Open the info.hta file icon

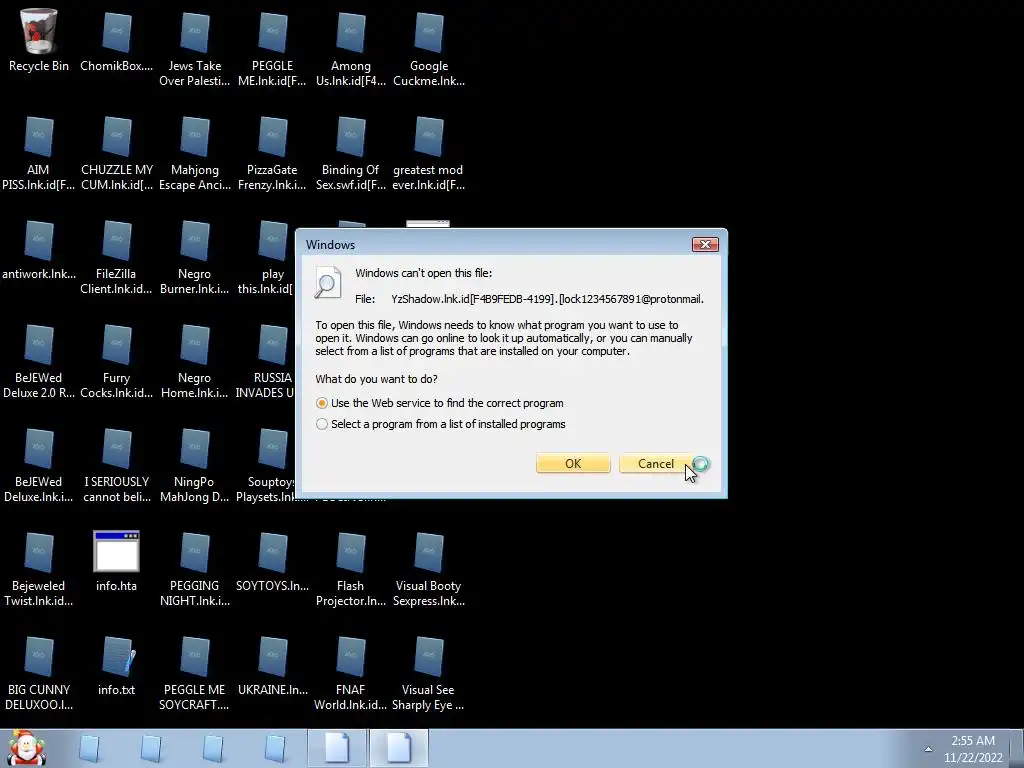coord(116,560)
